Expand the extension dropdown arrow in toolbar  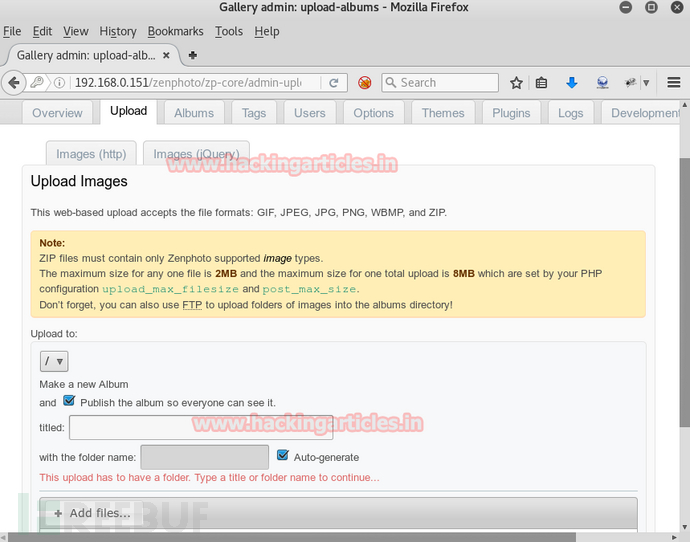(x=646, y=83)
